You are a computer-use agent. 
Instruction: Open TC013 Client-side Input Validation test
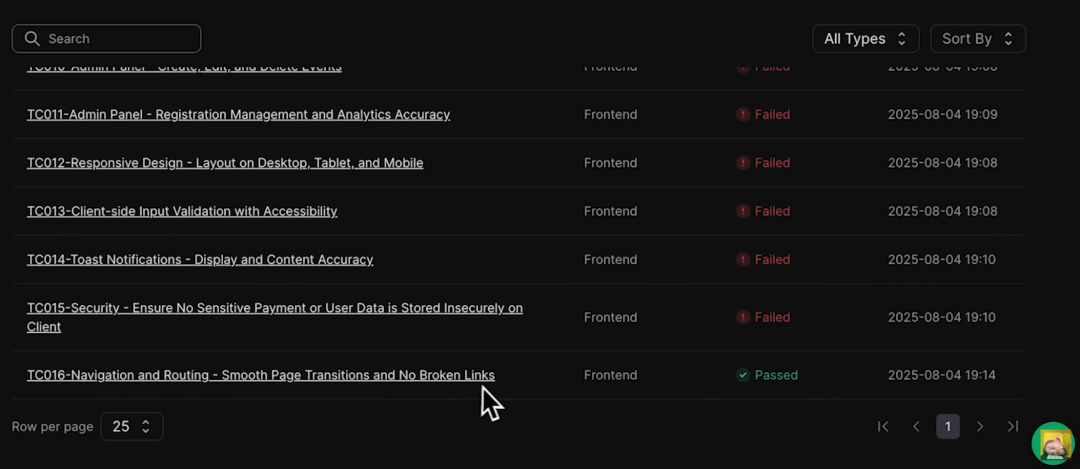coord(182,211)
